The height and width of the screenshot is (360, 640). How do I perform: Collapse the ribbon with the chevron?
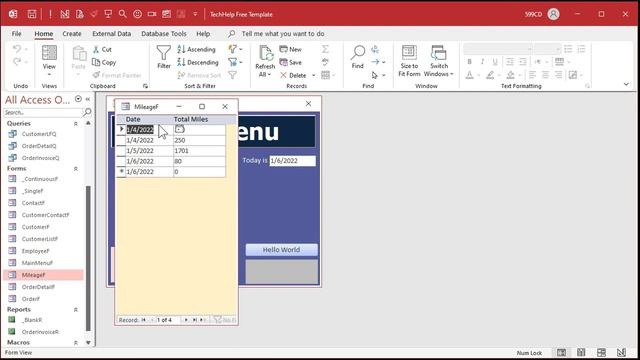[626, 84]
